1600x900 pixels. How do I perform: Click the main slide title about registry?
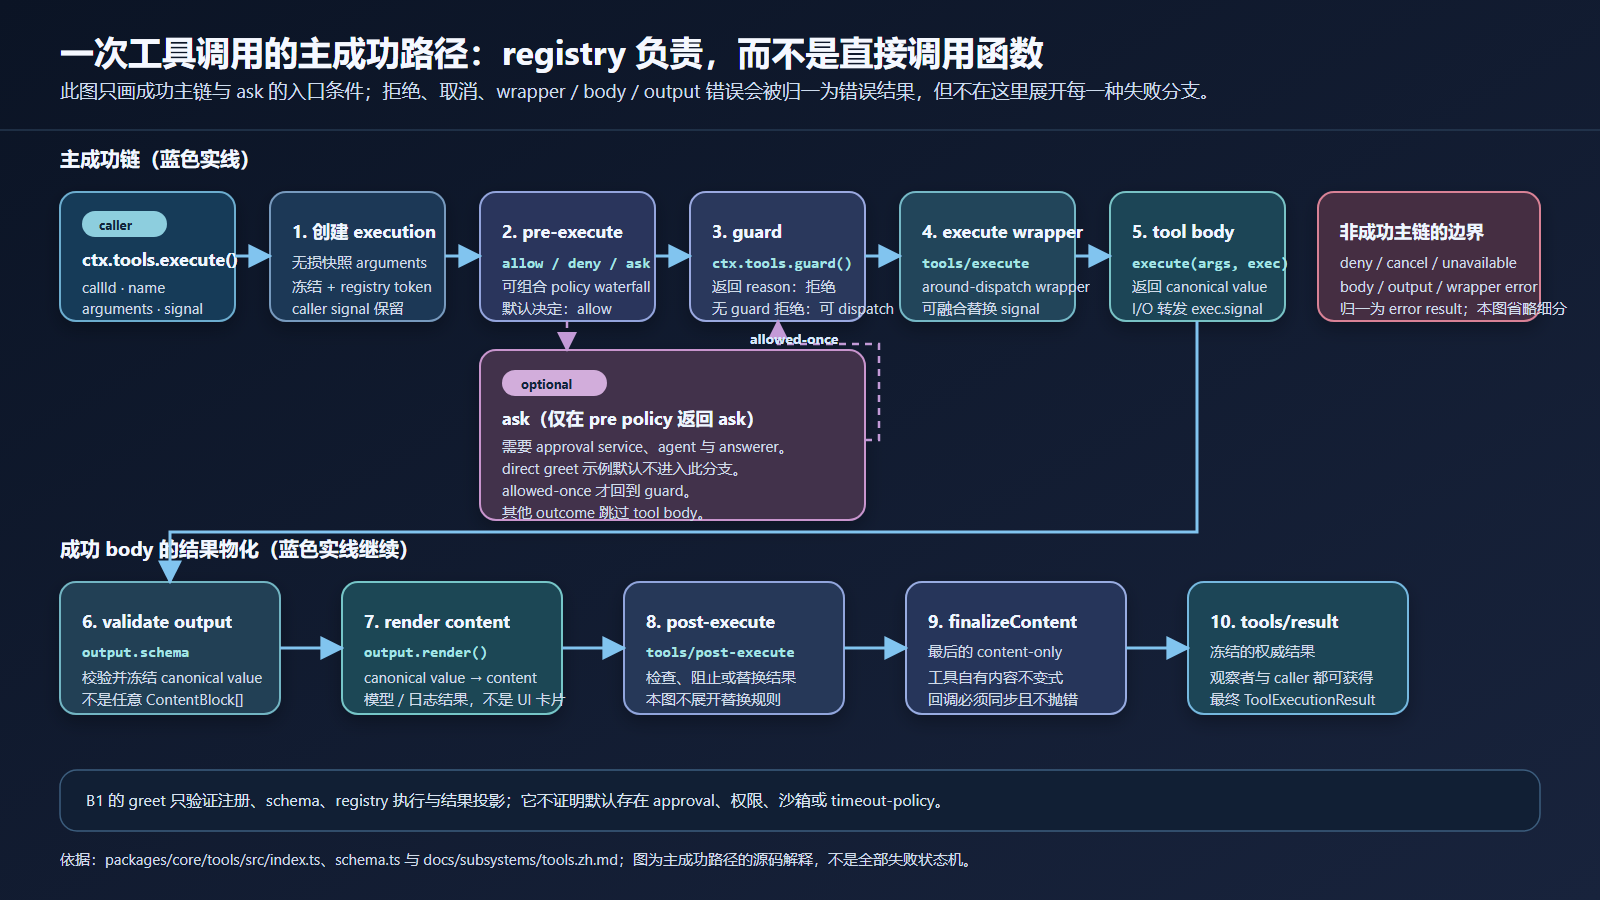coord(551,53)
